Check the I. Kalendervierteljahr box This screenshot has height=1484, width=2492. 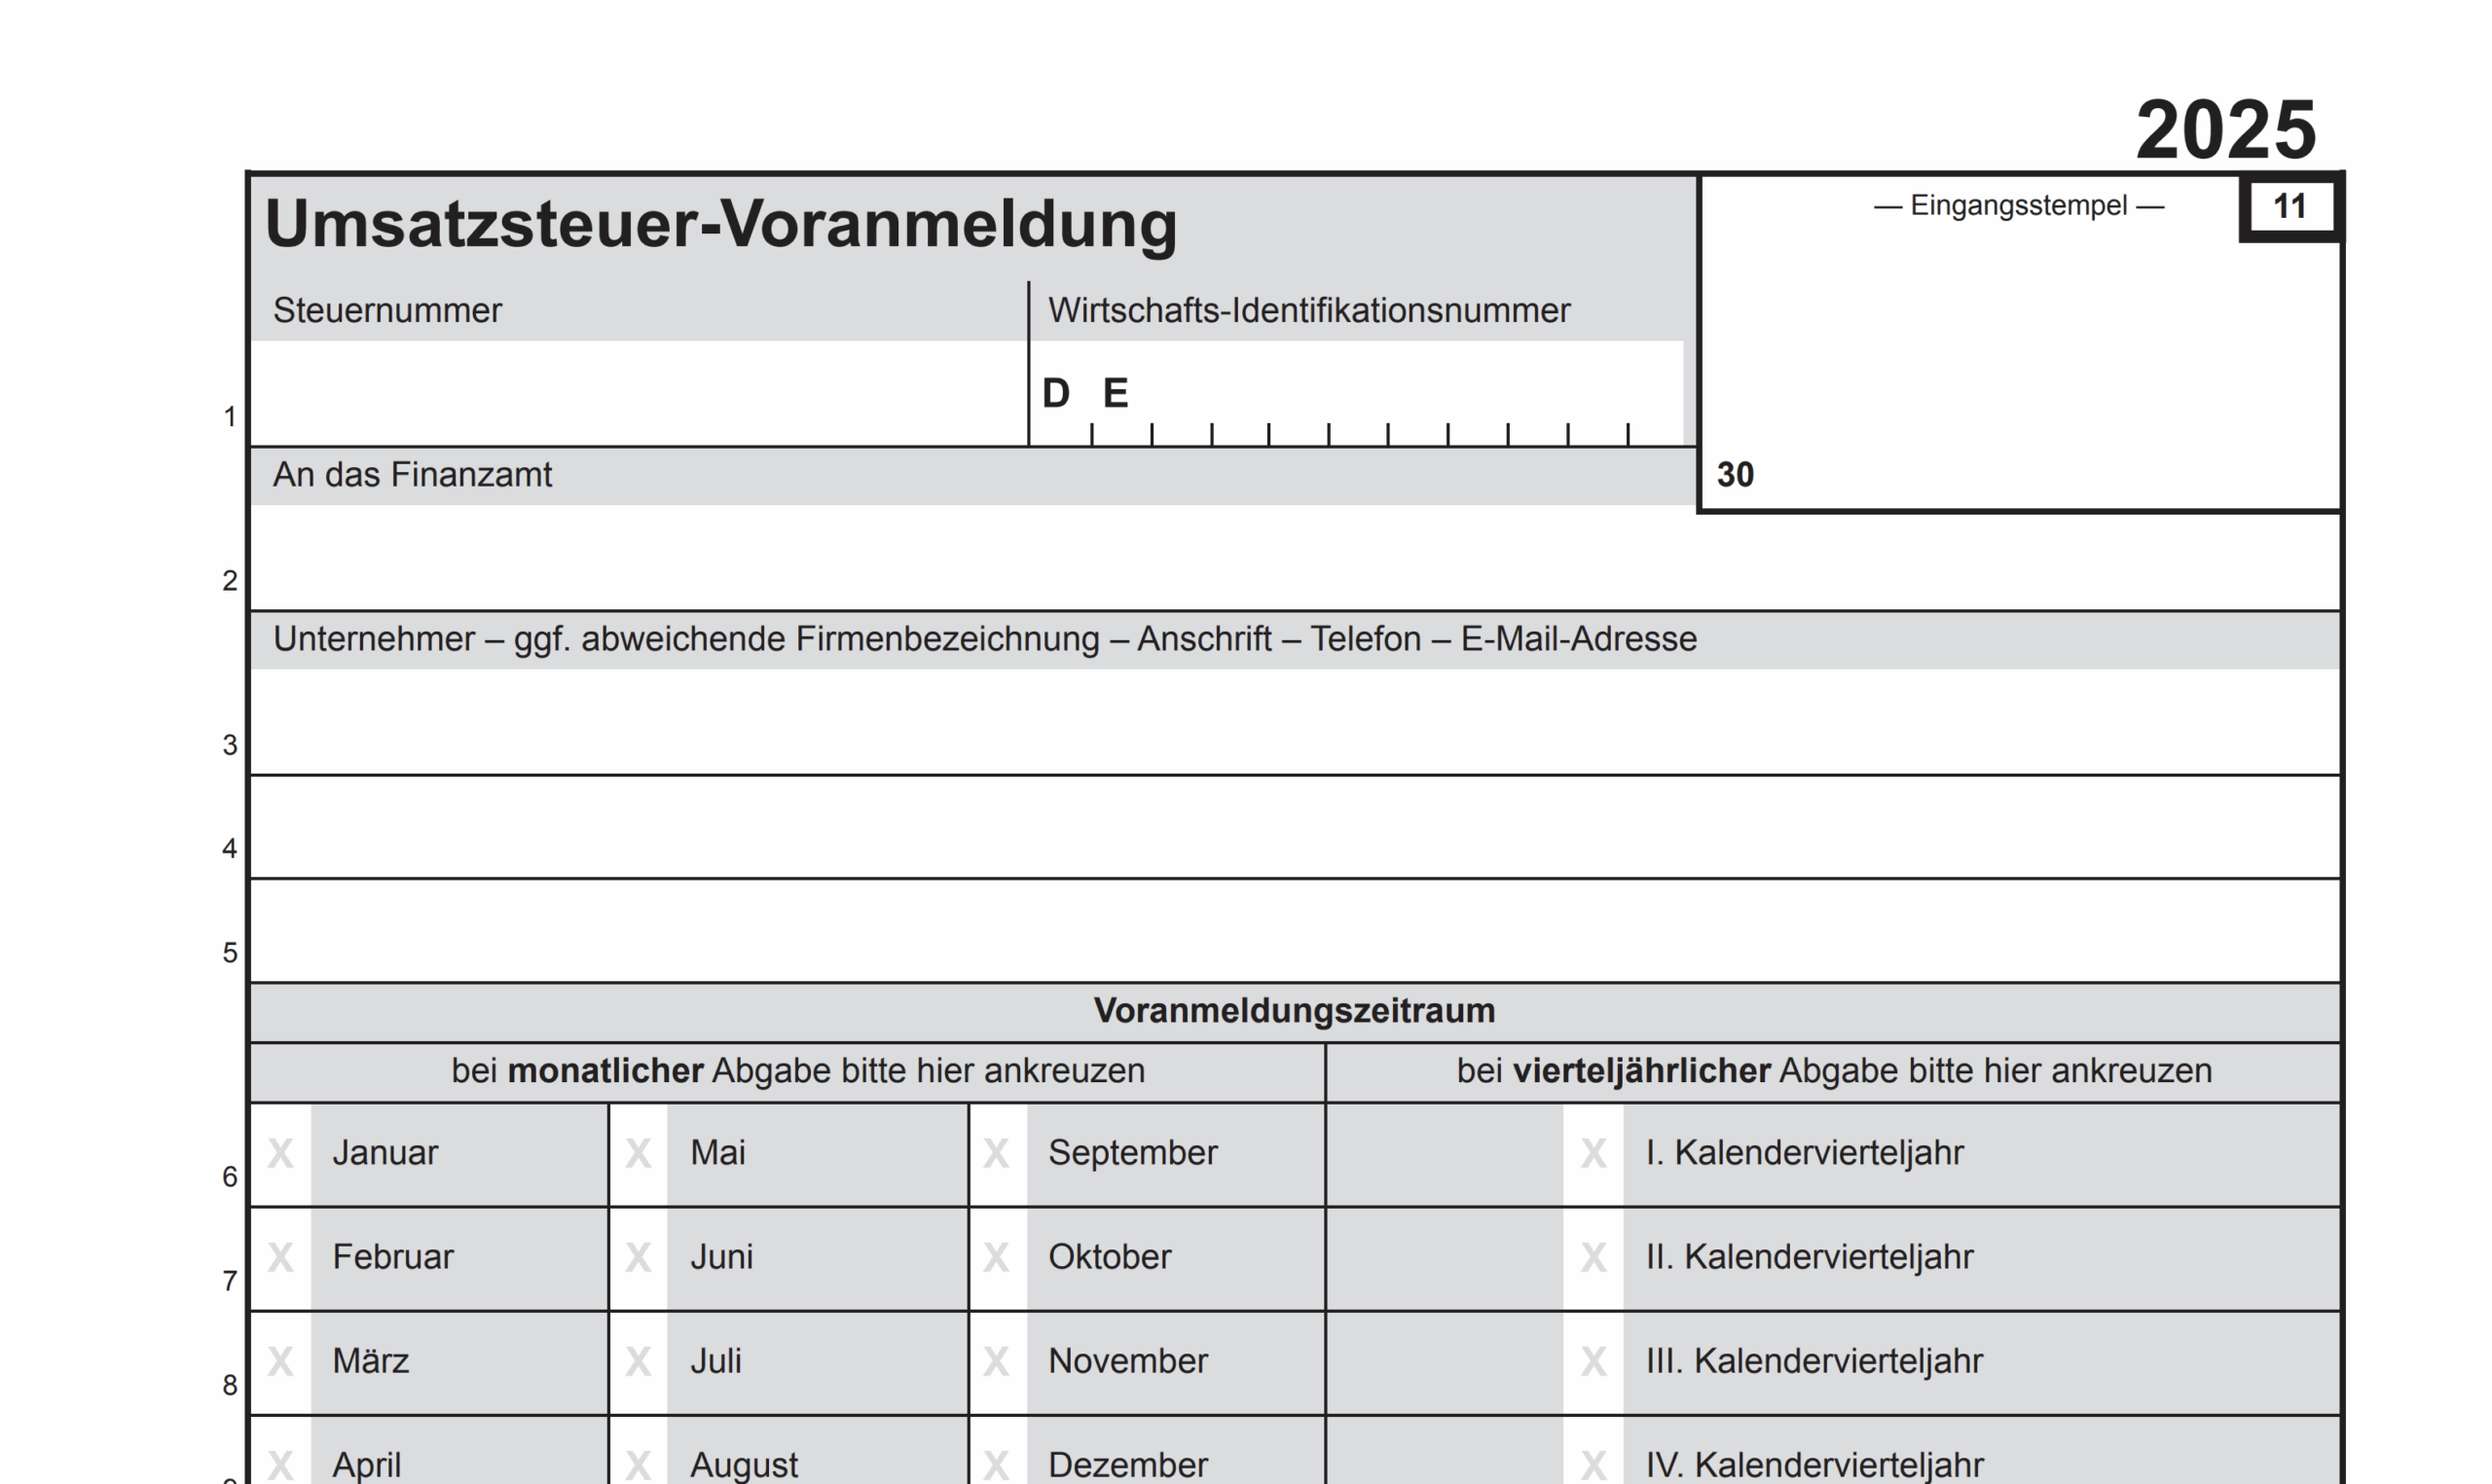pos(1594,1154)
